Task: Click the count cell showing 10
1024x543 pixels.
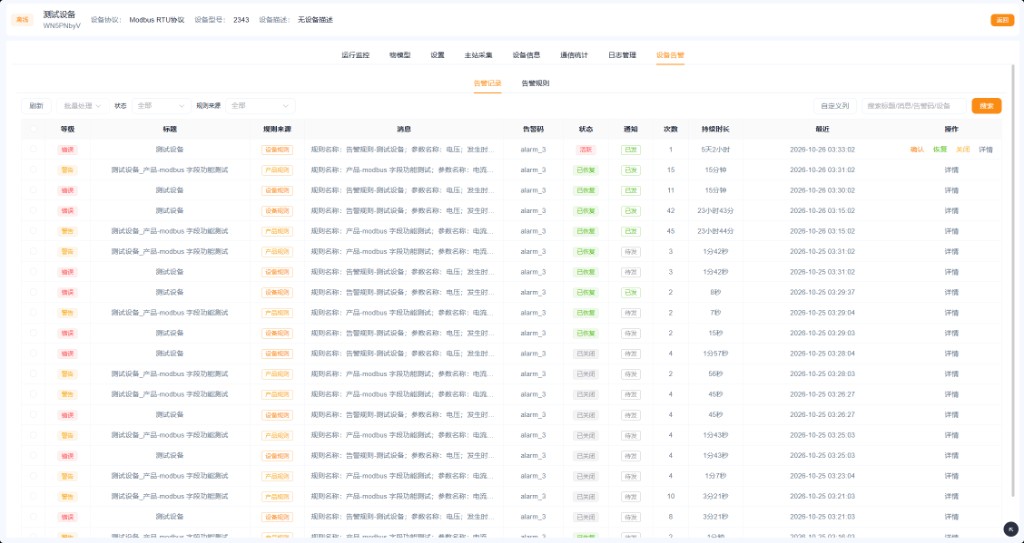Action: [x=671, y=497]
